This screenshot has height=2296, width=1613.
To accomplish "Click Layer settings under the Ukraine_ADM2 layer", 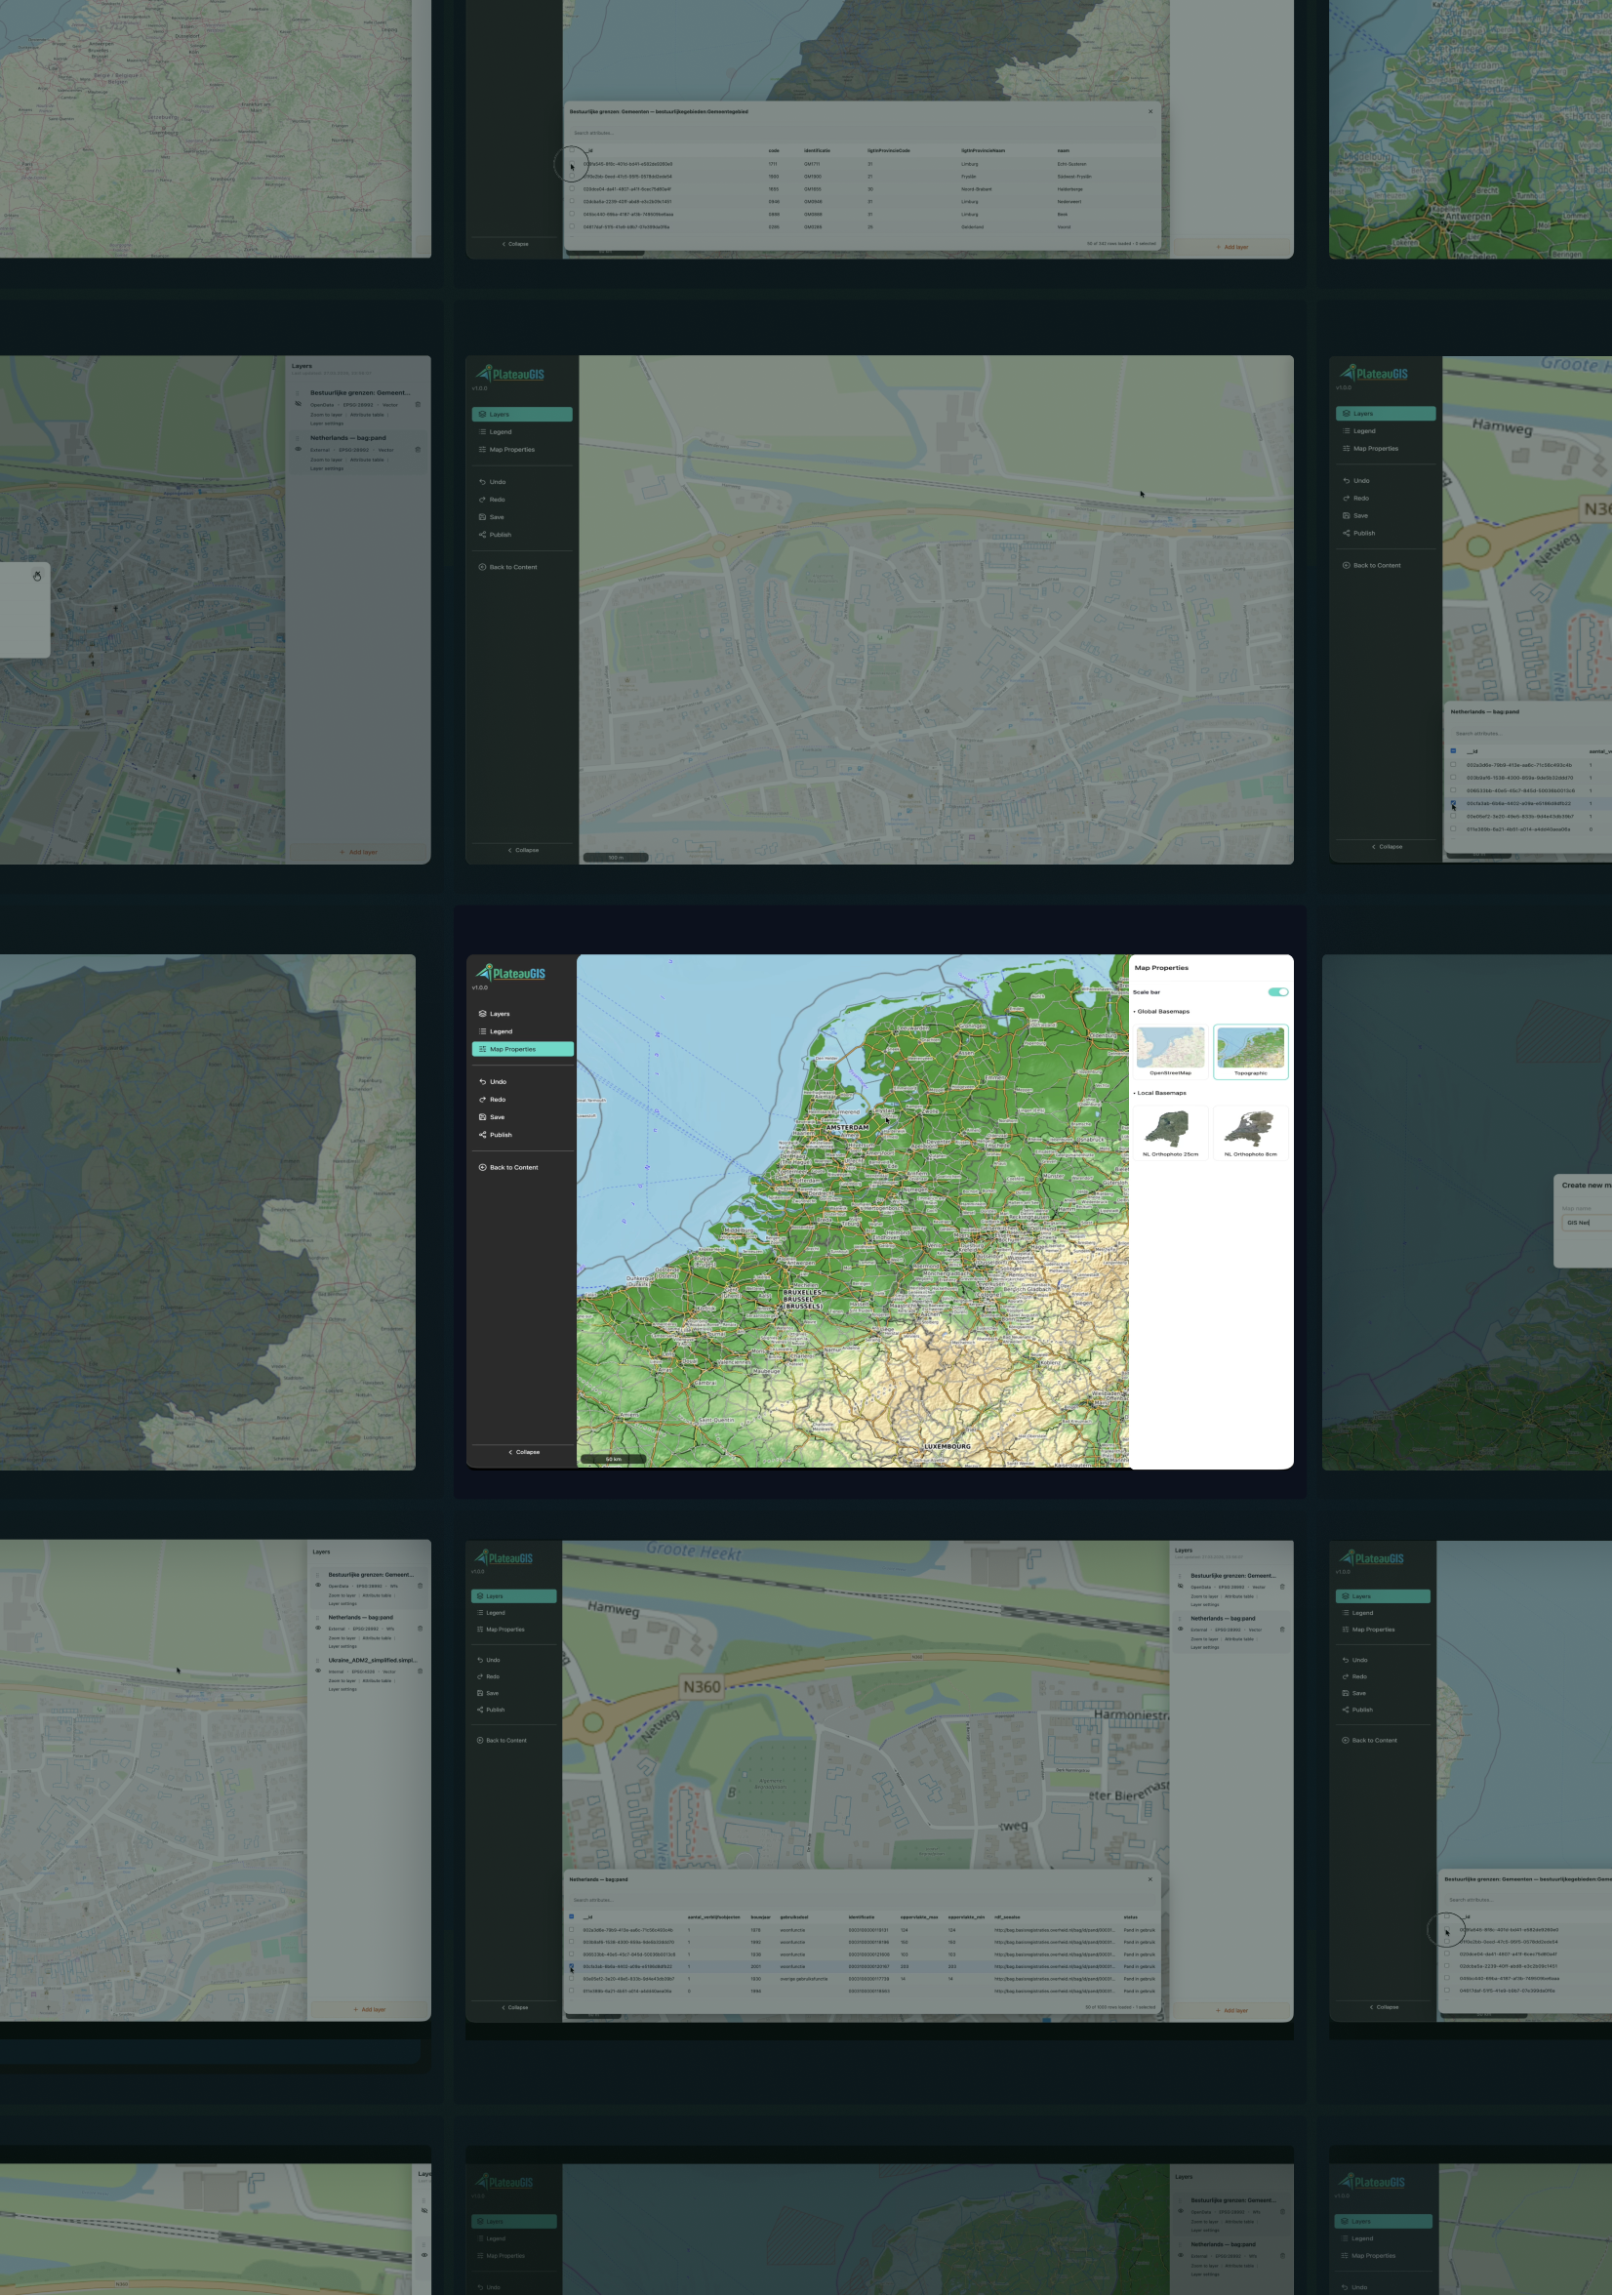I will (x=343, y=1689).
